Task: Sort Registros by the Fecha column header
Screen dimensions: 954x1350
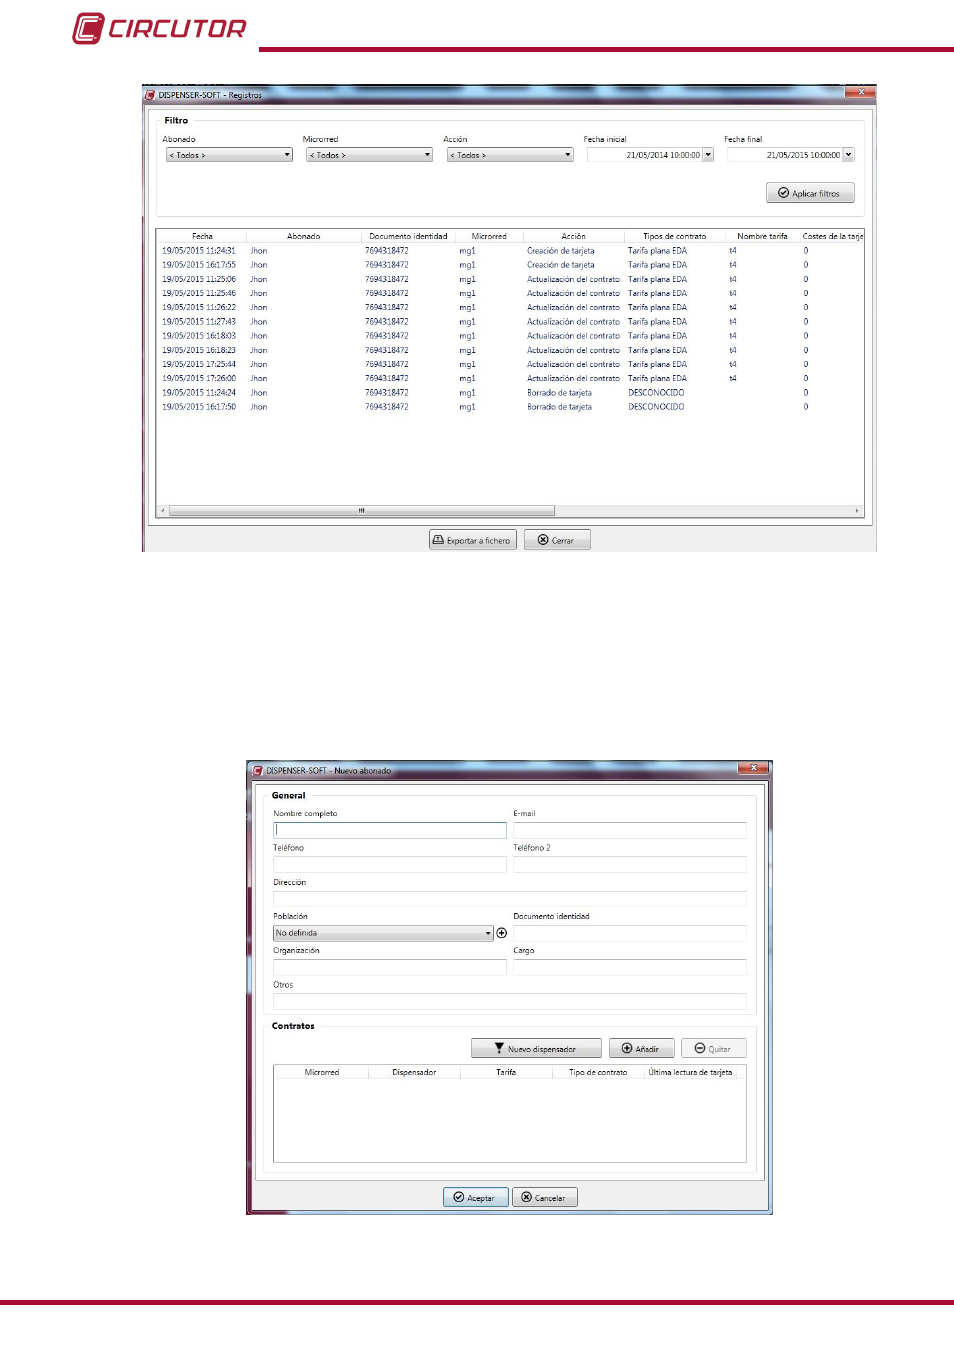Action: 202,237
